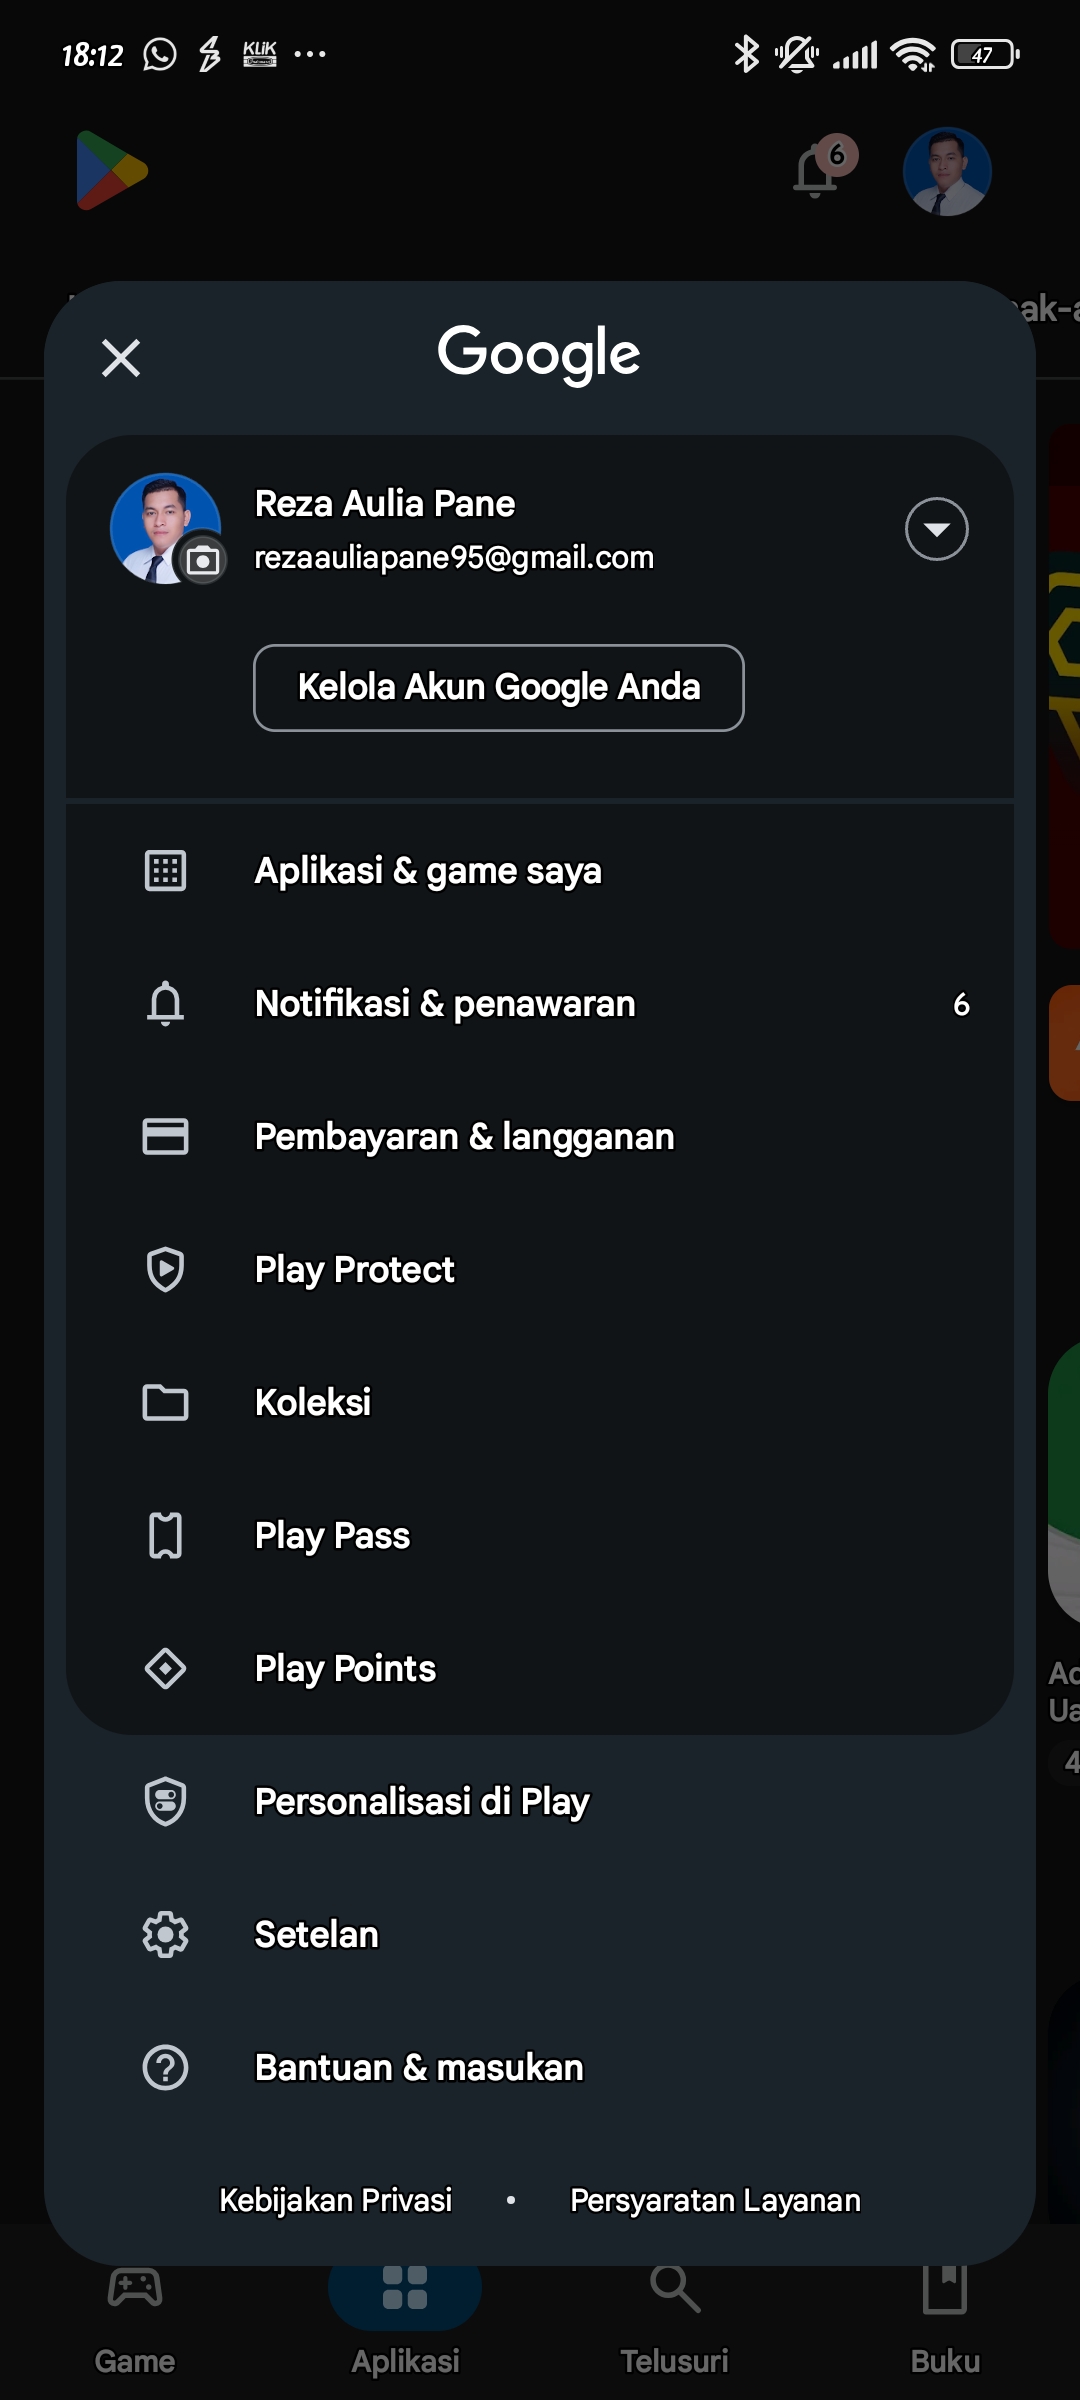
Task: Open Aplikasi & game saya grid icon
Action: coord(165,871)
